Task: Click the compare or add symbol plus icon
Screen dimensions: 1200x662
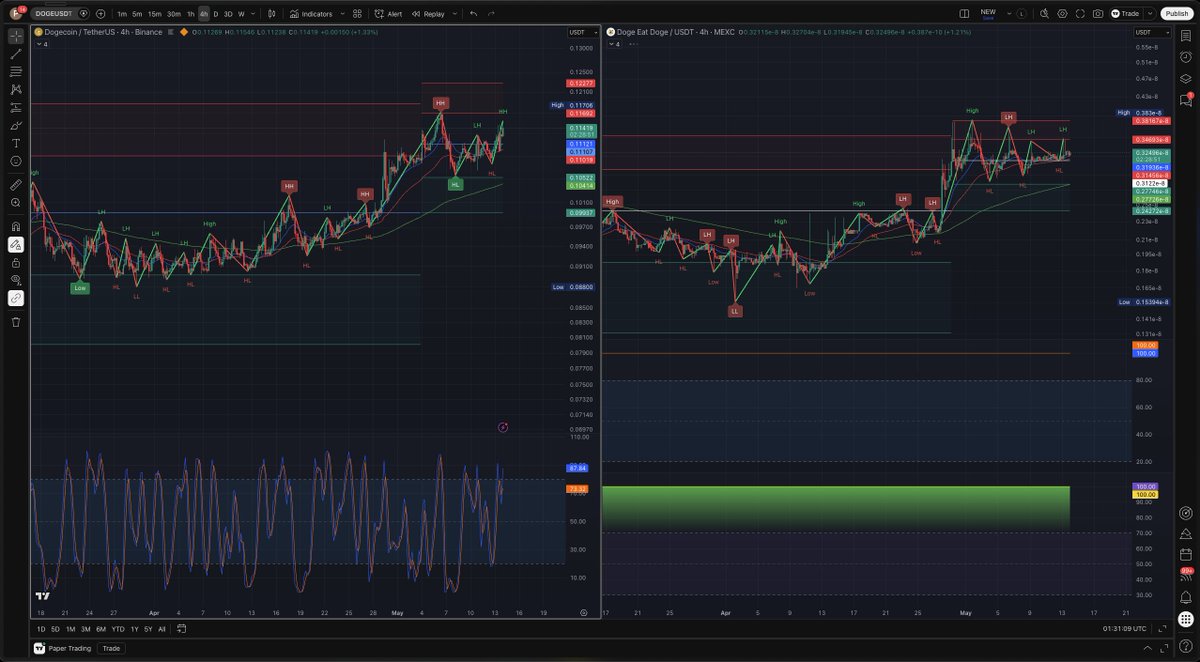Action: click(x=101, y=14)
